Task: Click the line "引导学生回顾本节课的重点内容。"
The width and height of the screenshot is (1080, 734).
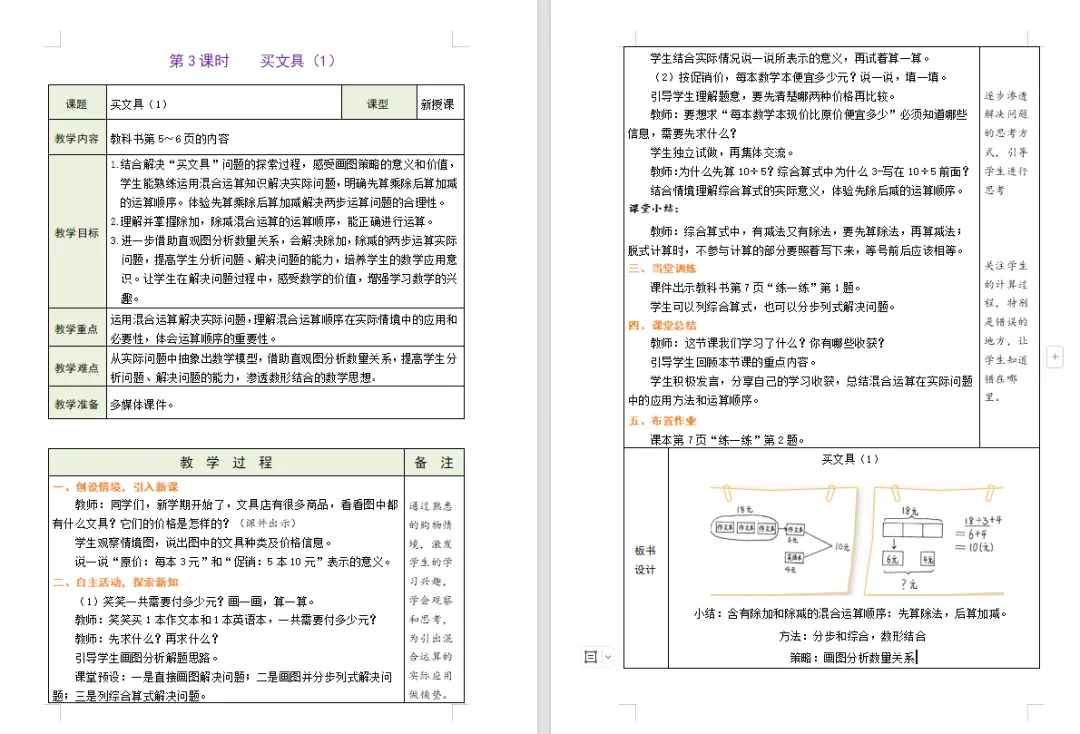Action: [734, 361]
